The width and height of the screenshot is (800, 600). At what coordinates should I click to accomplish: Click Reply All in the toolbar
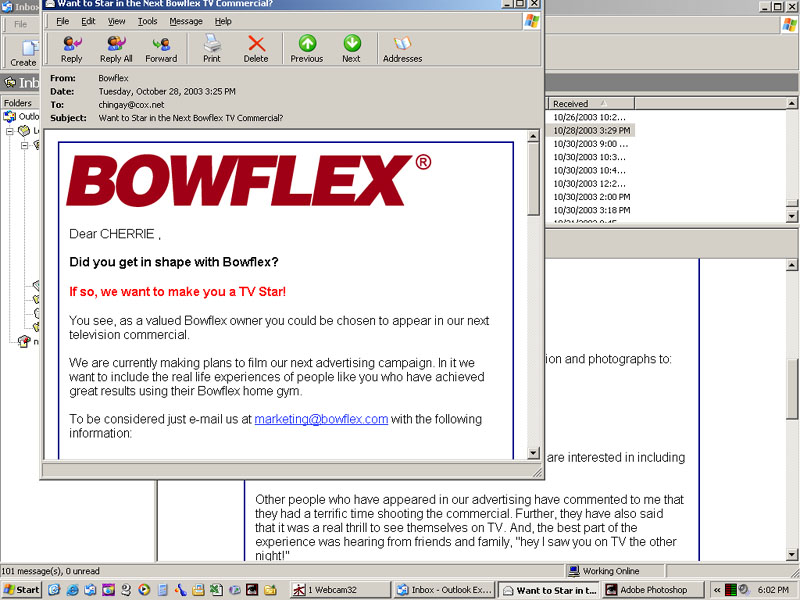point(116,47)
